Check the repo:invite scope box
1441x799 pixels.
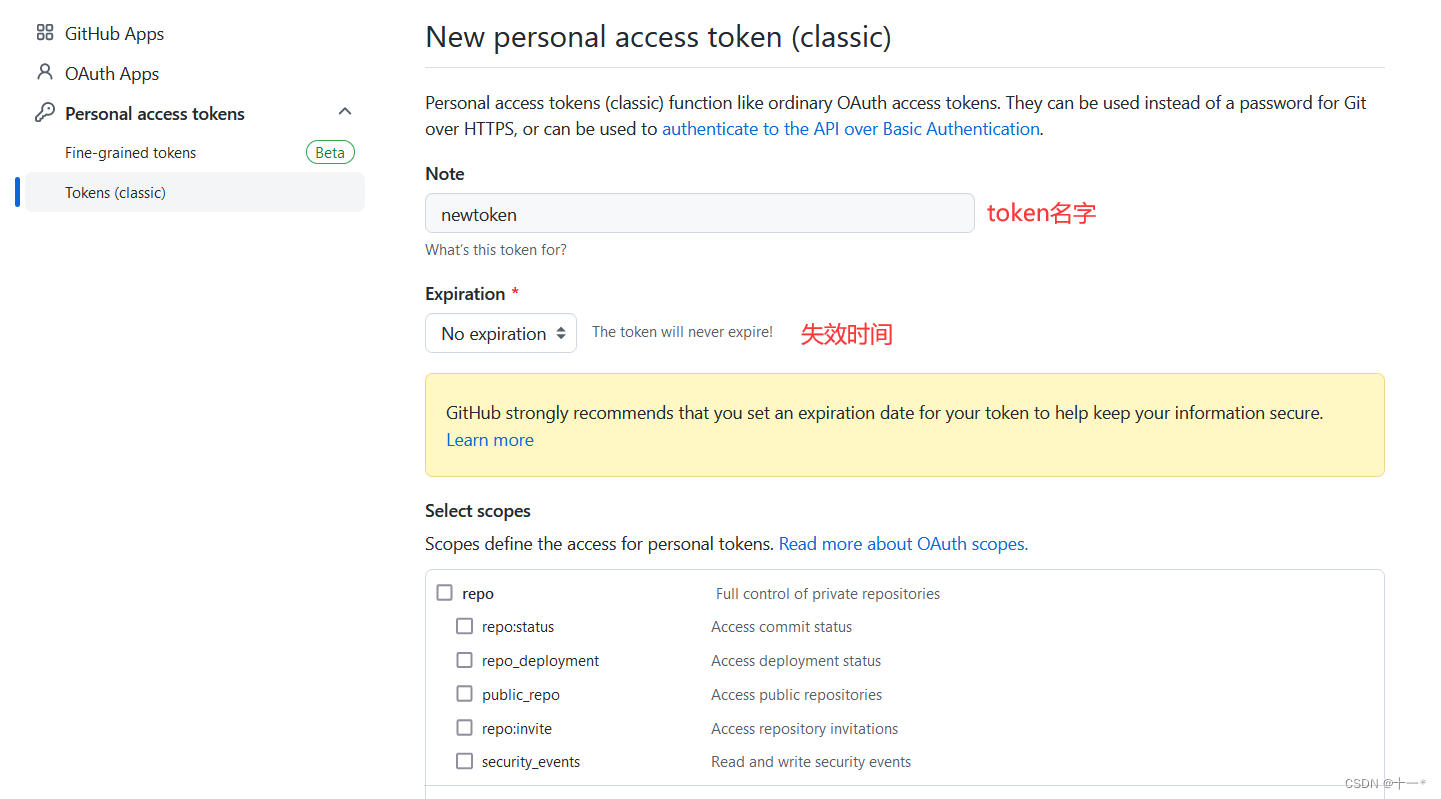(x=464, y=728)
